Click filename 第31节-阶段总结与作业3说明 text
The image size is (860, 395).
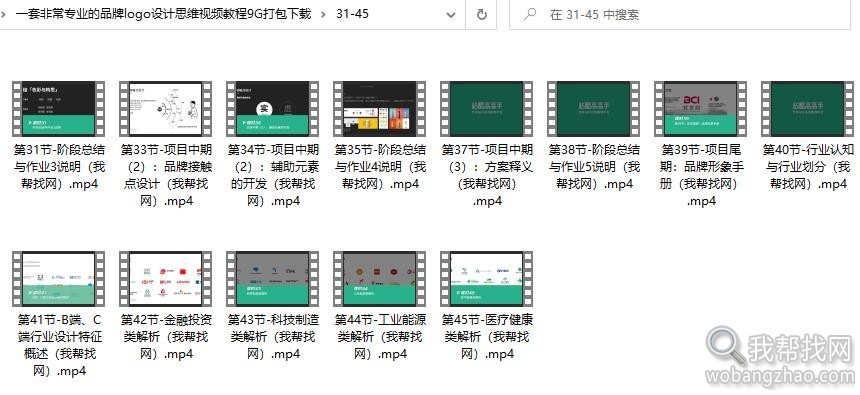click(59, 167)
